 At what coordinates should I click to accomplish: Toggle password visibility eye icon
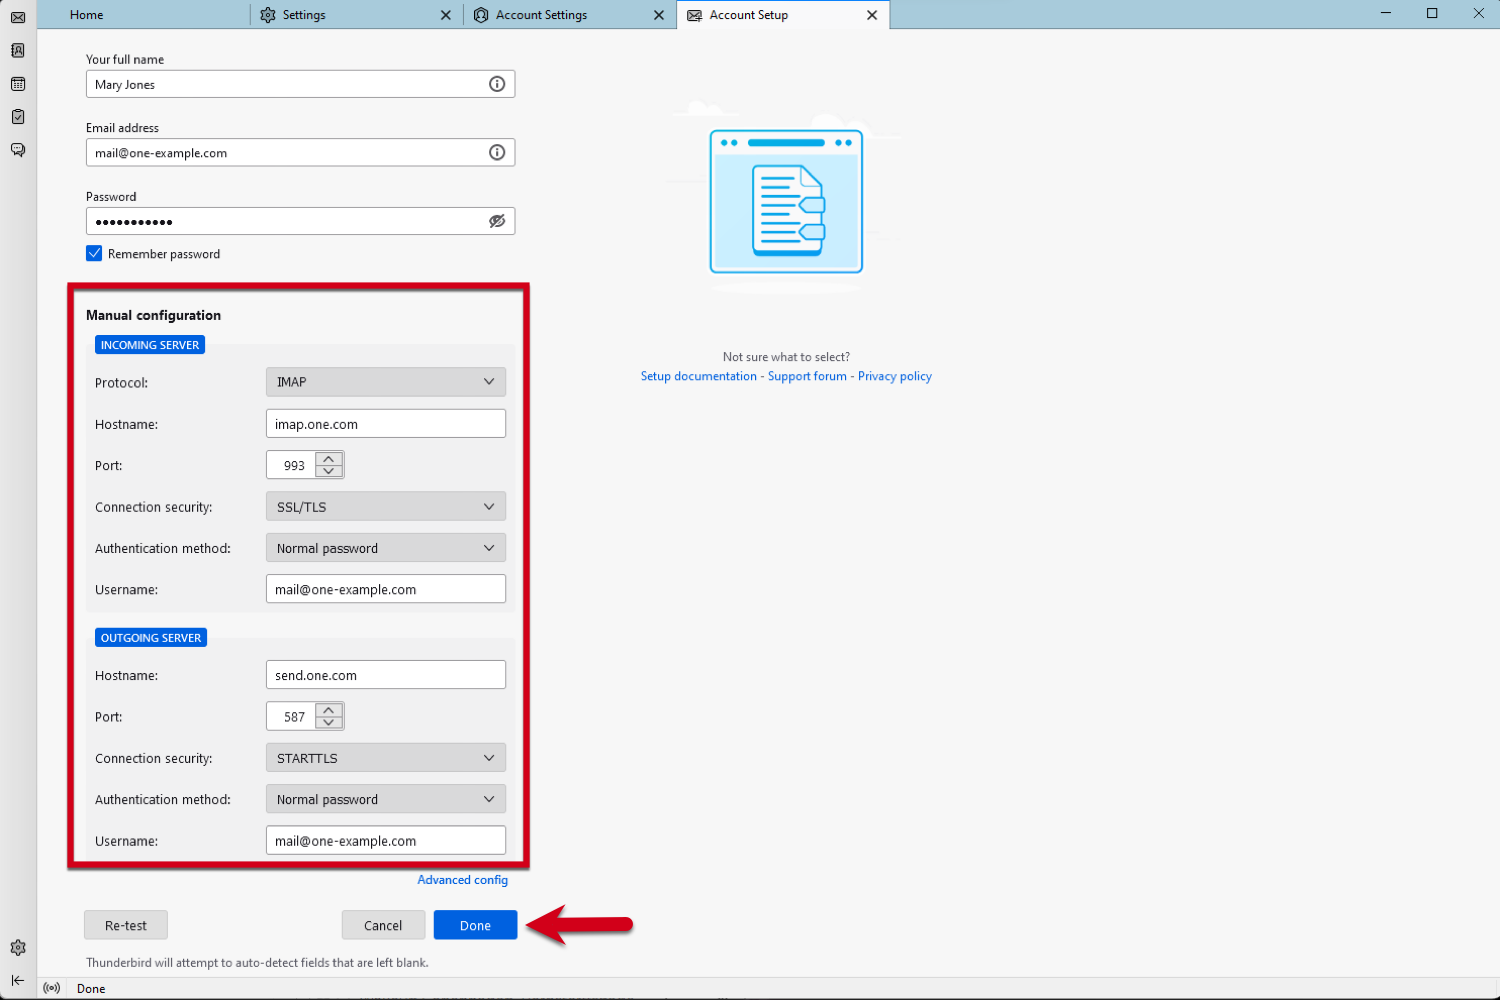496,221
